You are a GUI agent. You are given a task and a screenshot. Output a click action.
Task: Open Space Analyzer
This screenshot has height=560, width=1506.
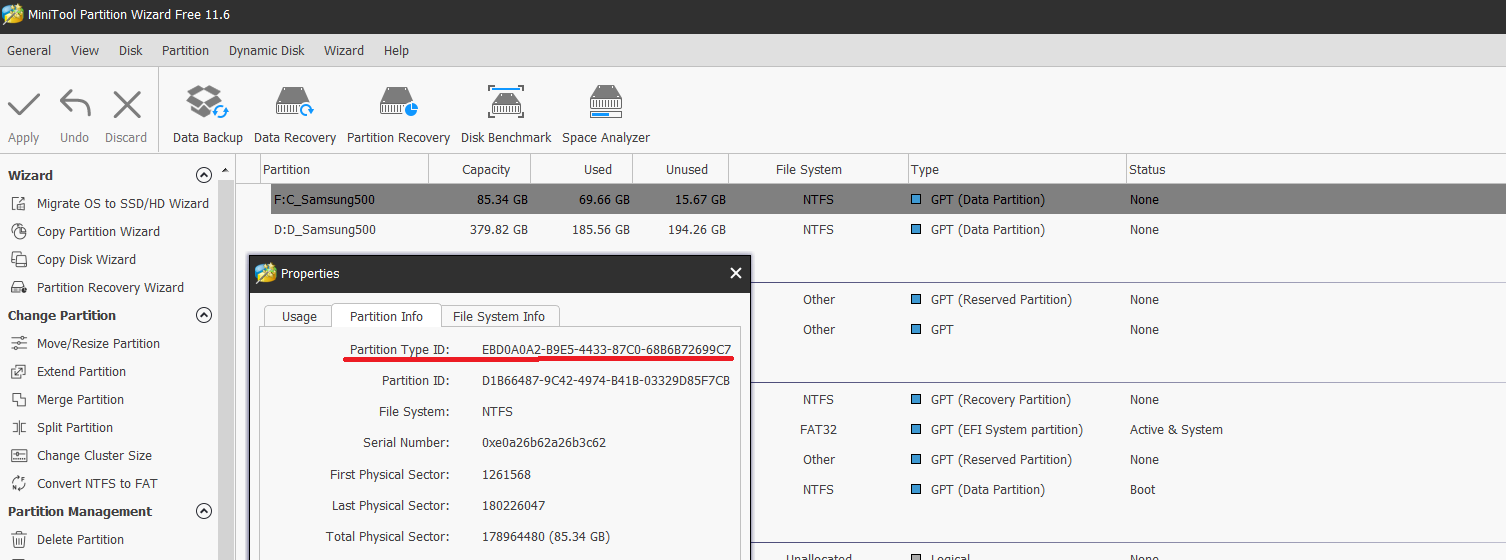pos(605,114)
